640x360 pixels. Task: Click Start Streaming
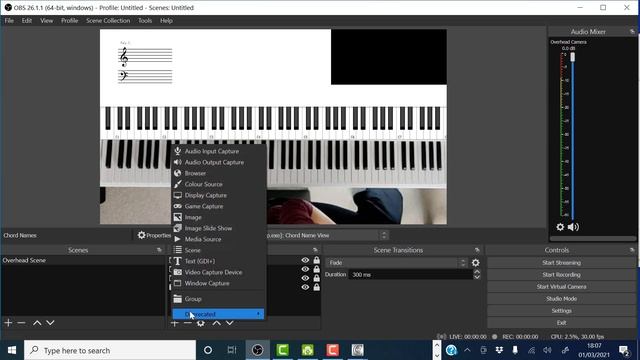pos(562,263)
